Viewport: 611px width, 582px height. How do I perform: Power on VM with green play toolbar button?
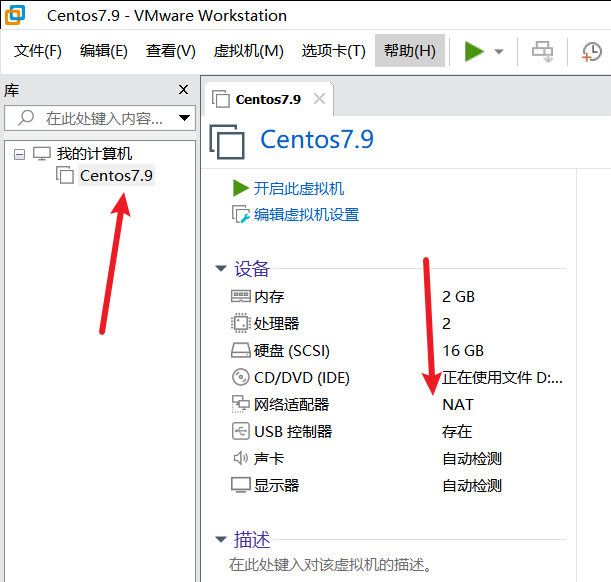[474, 51]
